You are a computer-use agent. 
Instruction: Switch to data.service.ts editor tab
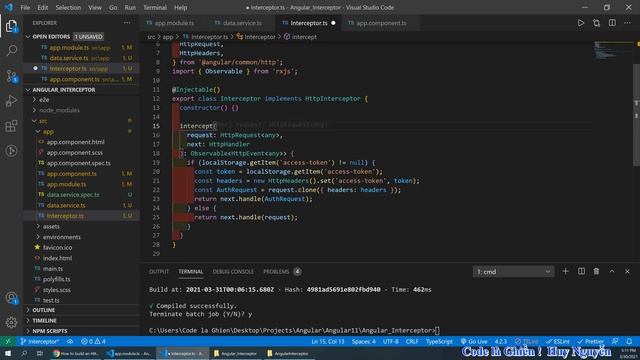pyautogui.click(x=242, y=23)
